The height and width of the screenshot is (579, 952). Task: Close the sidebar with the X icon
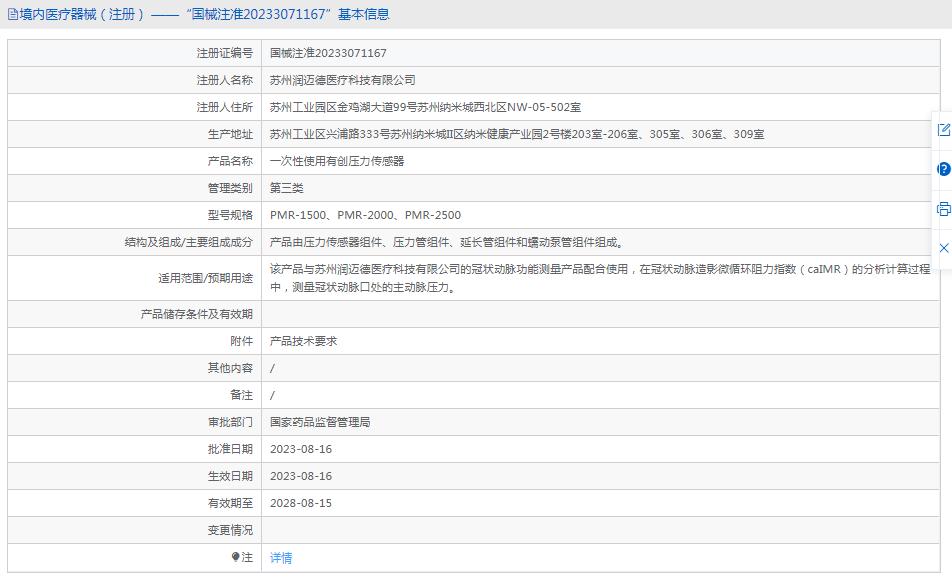click(944, 248)
